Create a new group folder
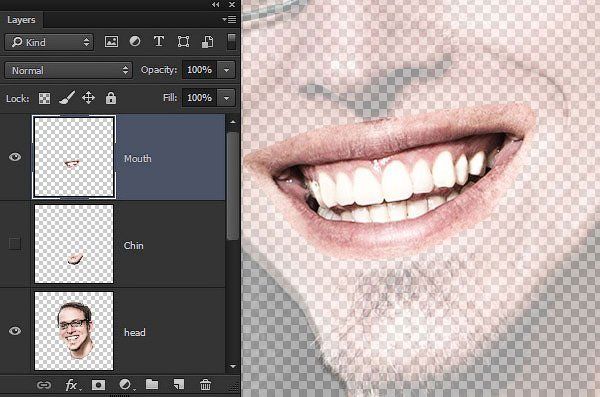 pyautogui.click(x=152, y=384)
